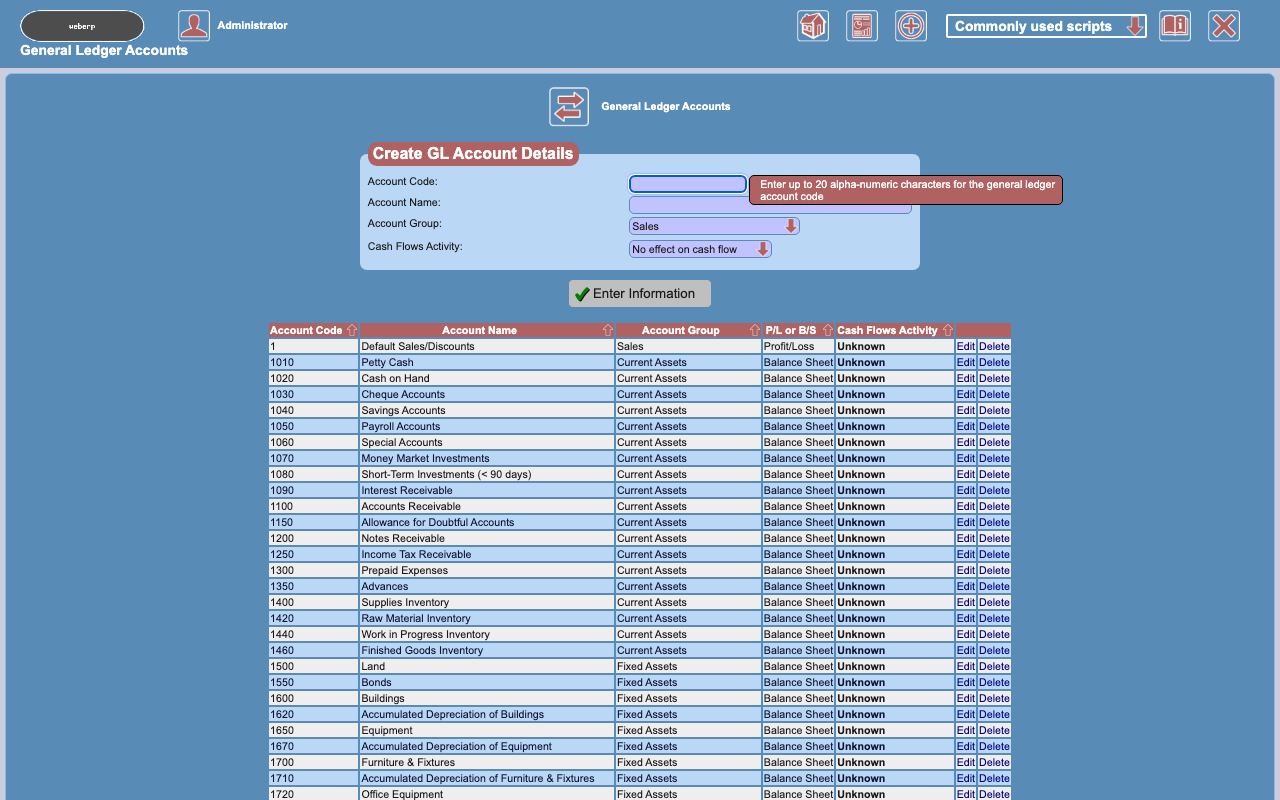Click the round plus icon in header
Screen dimensions: 1280x800
point(911,26)
